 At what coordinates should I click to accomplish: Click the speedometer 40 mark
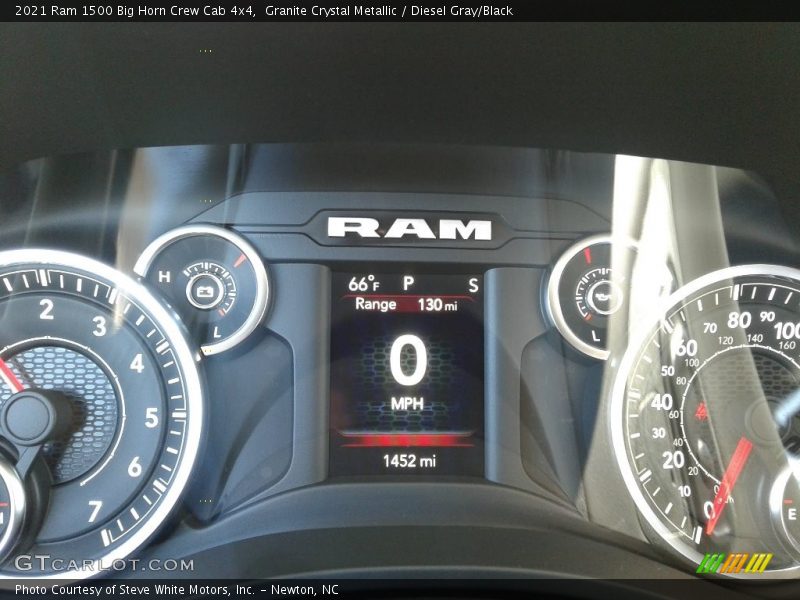pyautogui.click(x=662, y=402)
